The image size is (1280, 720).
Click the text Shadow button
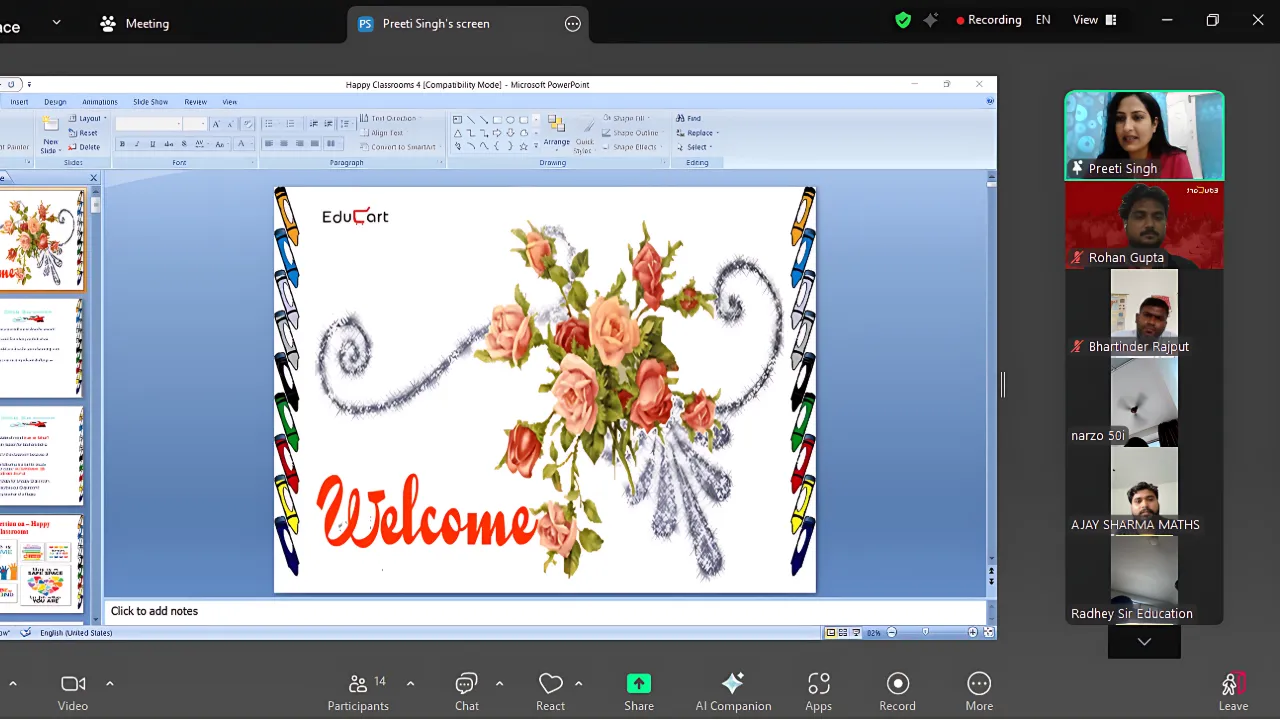pyautogui.click(x=184, y=144)
